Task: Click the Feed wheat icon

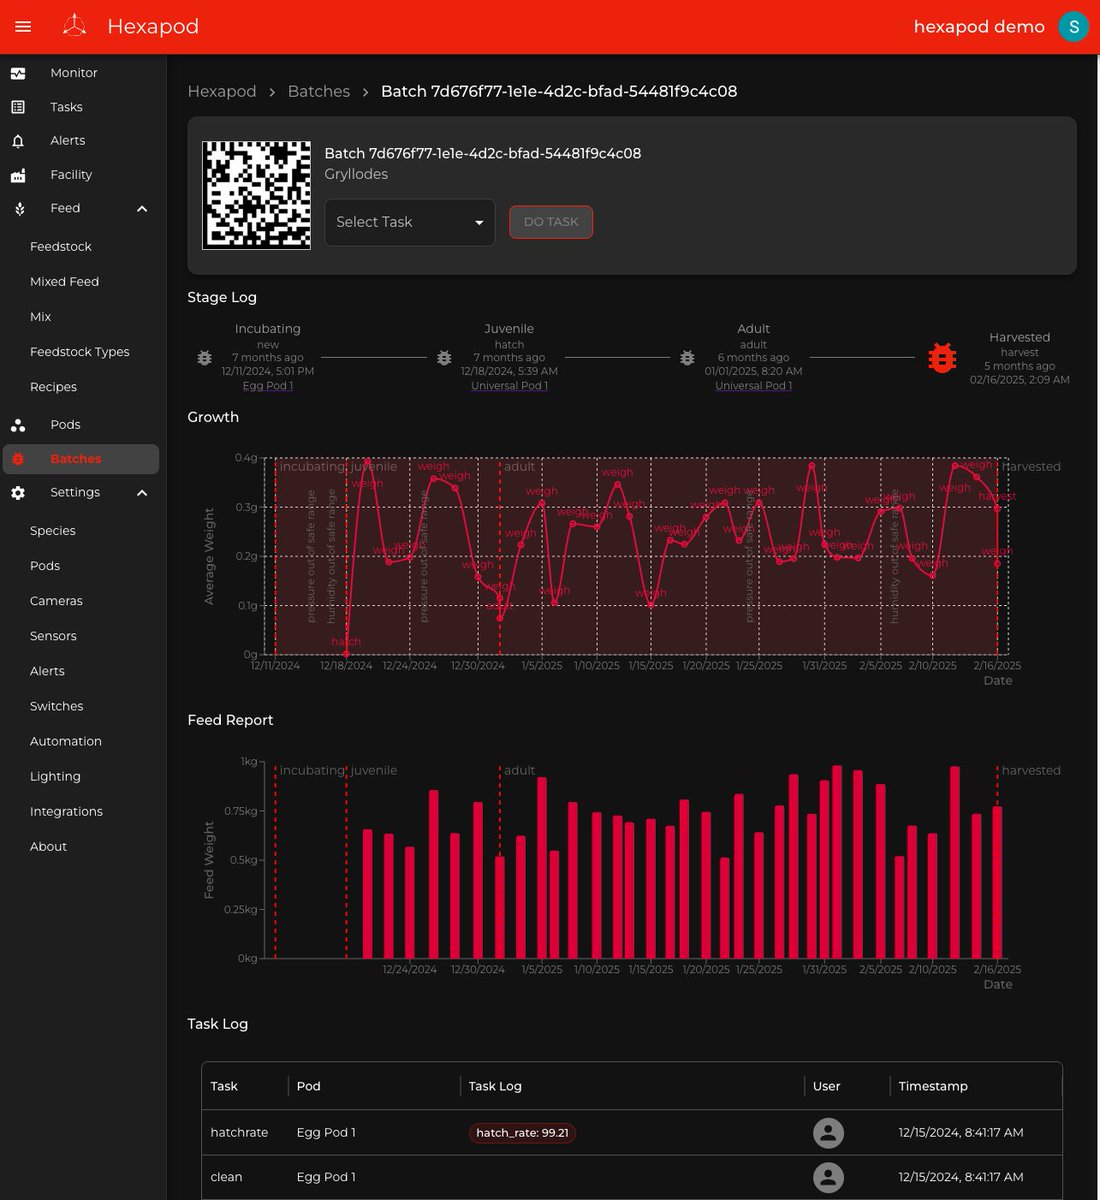Action: [18, 209]
